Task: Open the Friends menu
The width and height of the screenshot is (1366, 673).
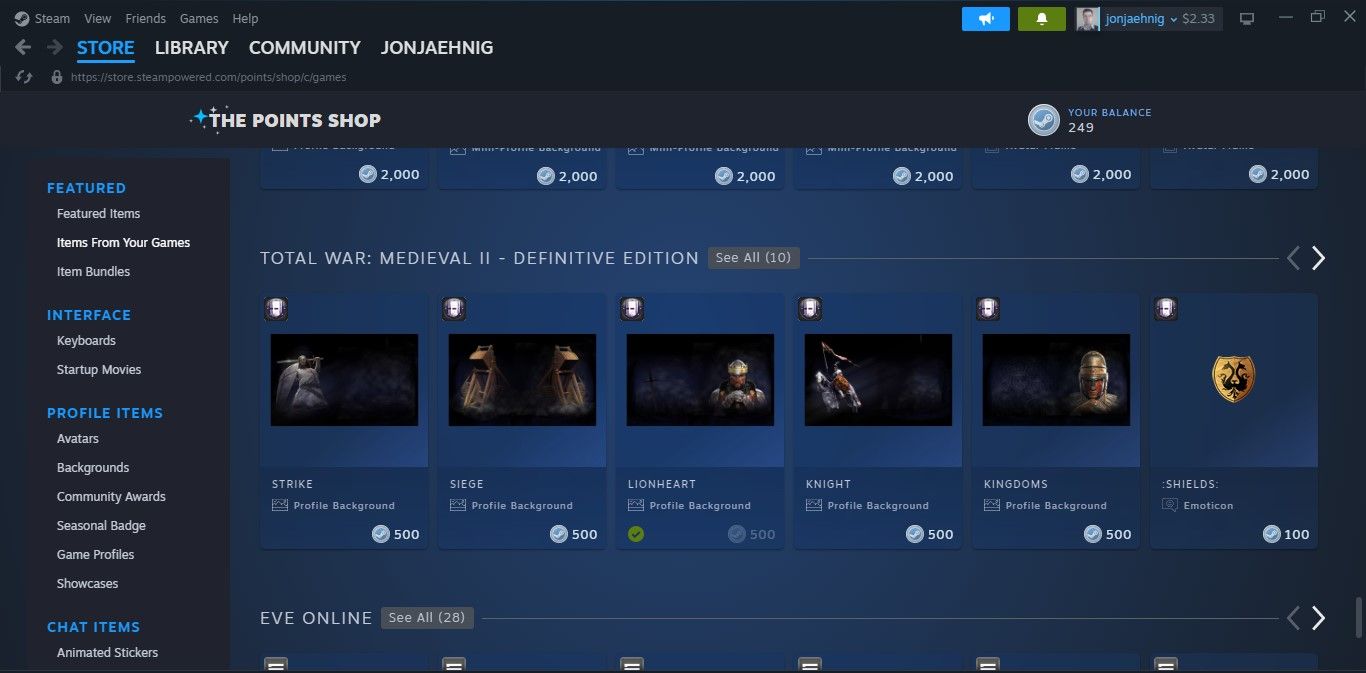Action: [145, 18]
